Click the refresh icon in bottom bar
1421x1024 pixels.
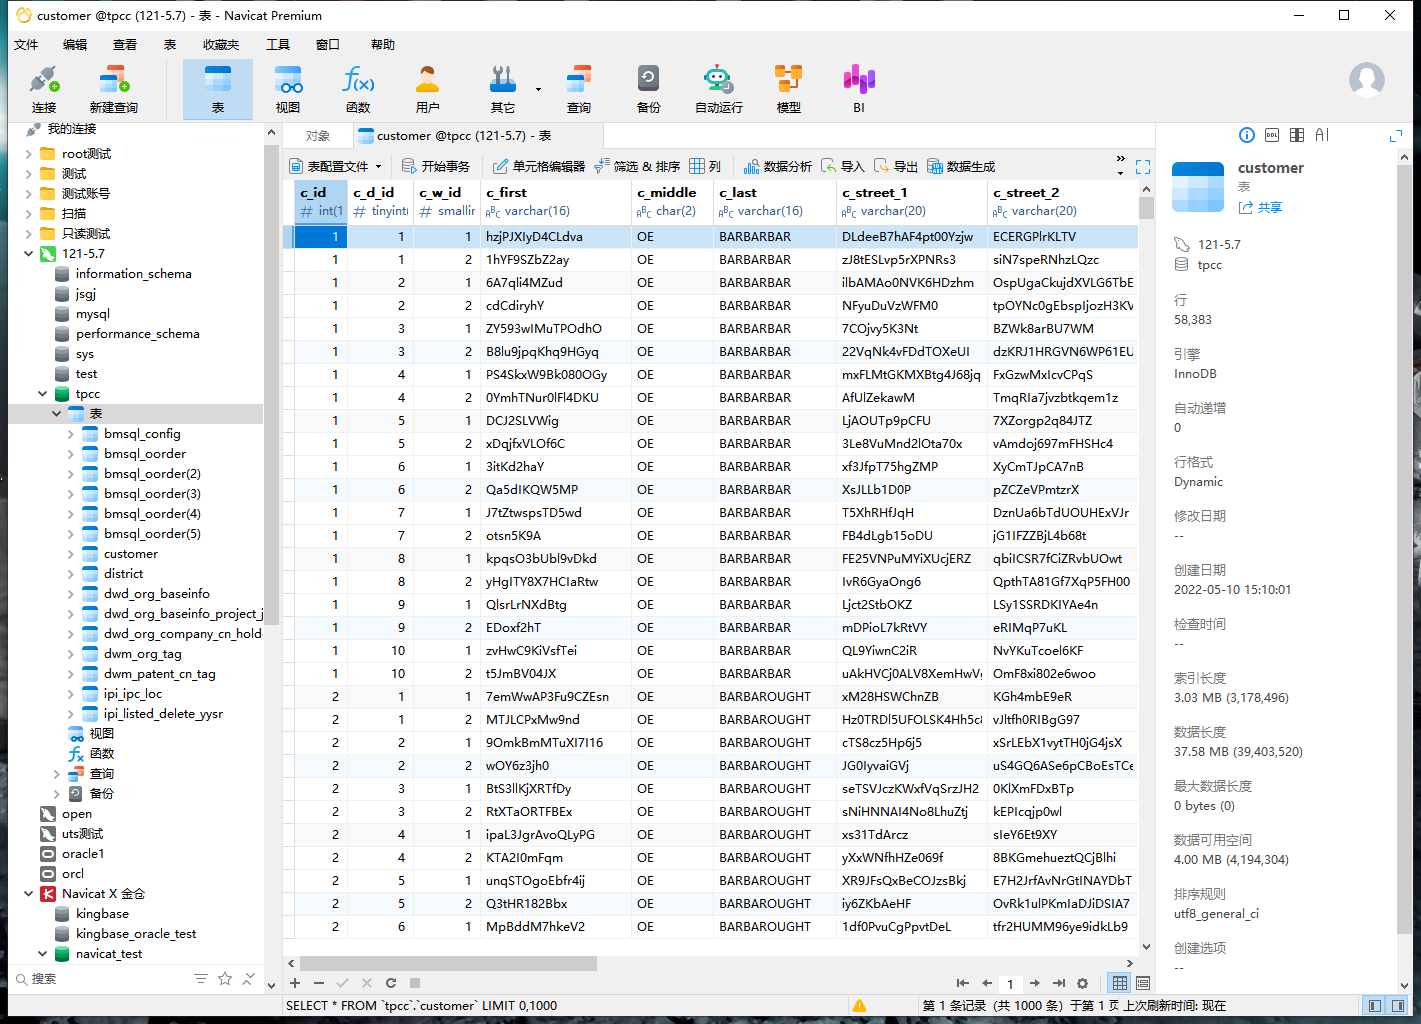click(x=391, y=983)
